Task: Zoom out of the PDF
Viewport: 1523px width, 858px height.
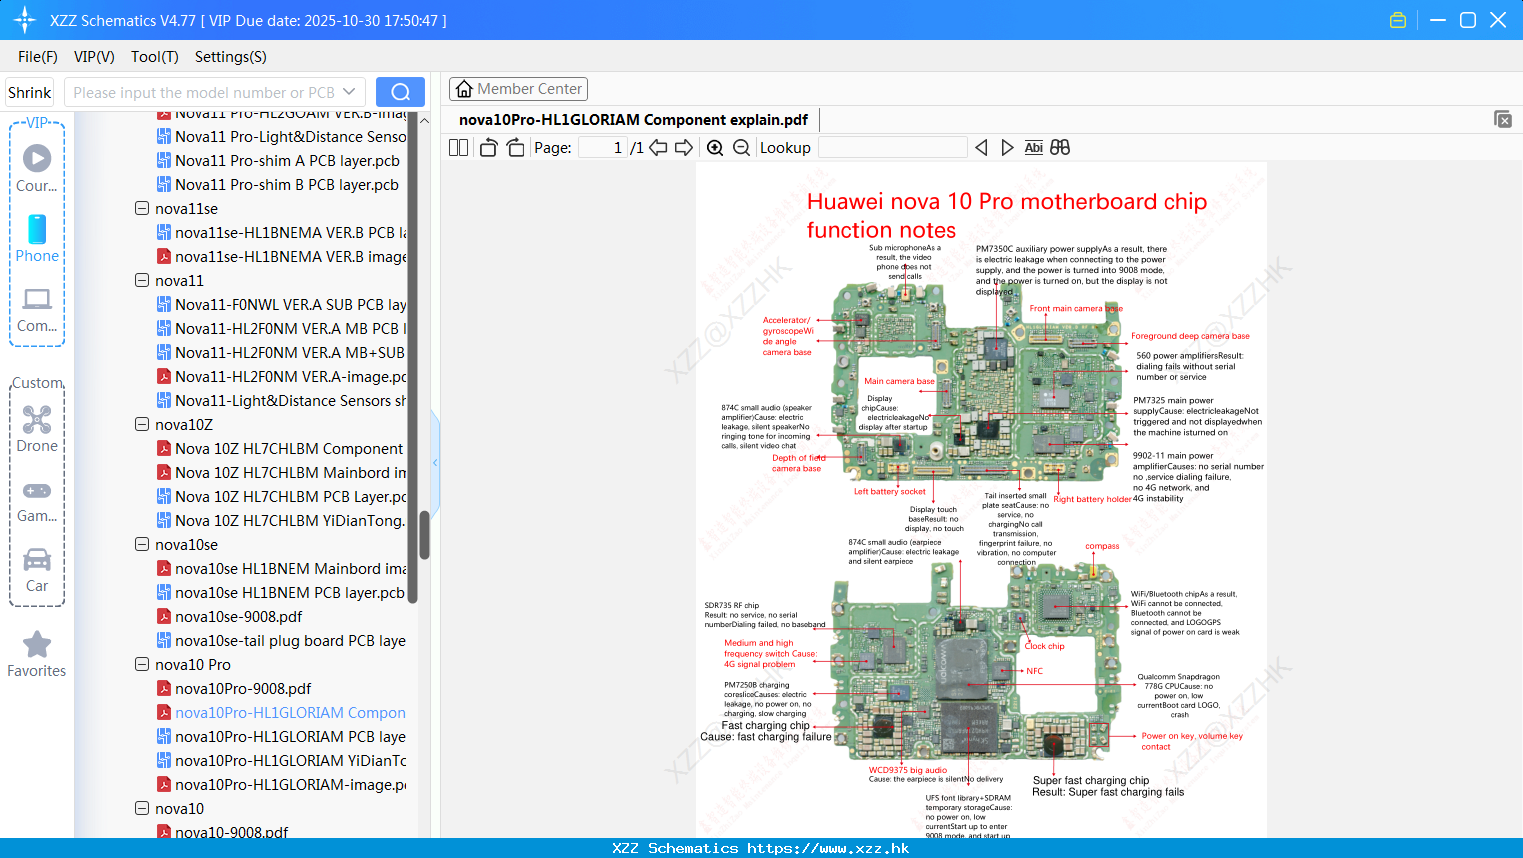Action: (x=741, y=148)
